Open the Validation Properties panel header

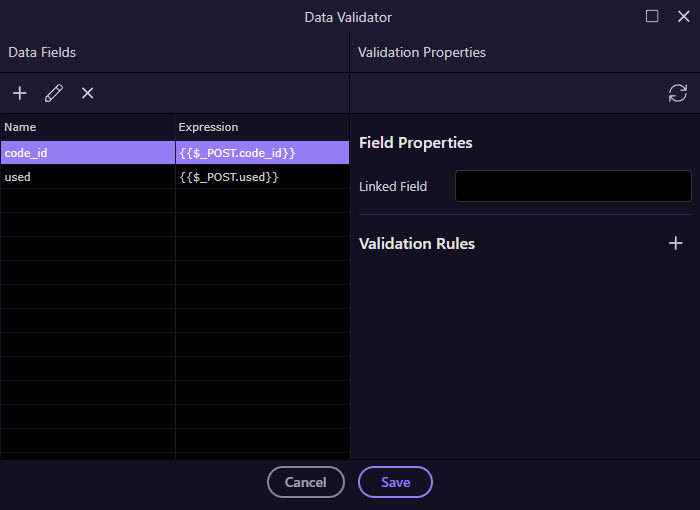[421, 52]
